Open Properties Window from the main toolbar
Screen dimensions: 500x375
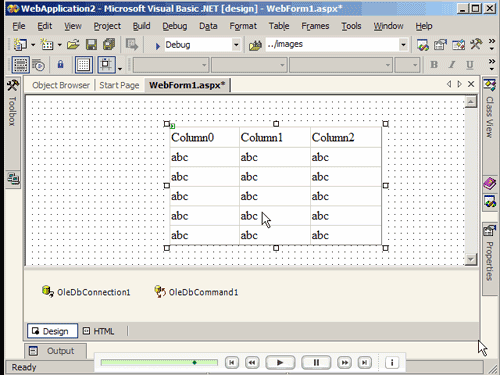(440, 45)
